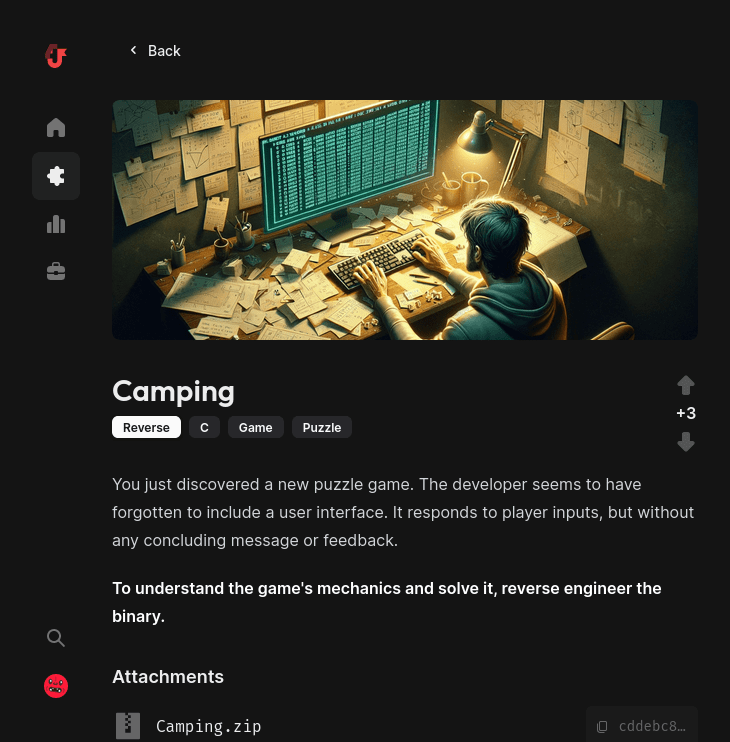
Task: Download the Camping.zip attachment
Action: click(x=208, y=726)
